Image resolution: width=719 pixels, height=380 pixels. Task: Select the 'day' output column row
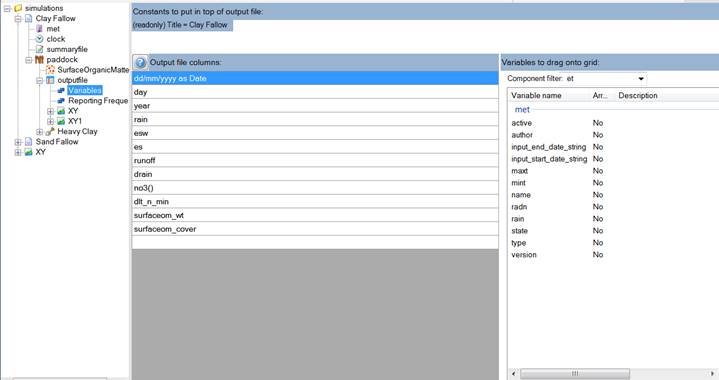tap(315, 92)
